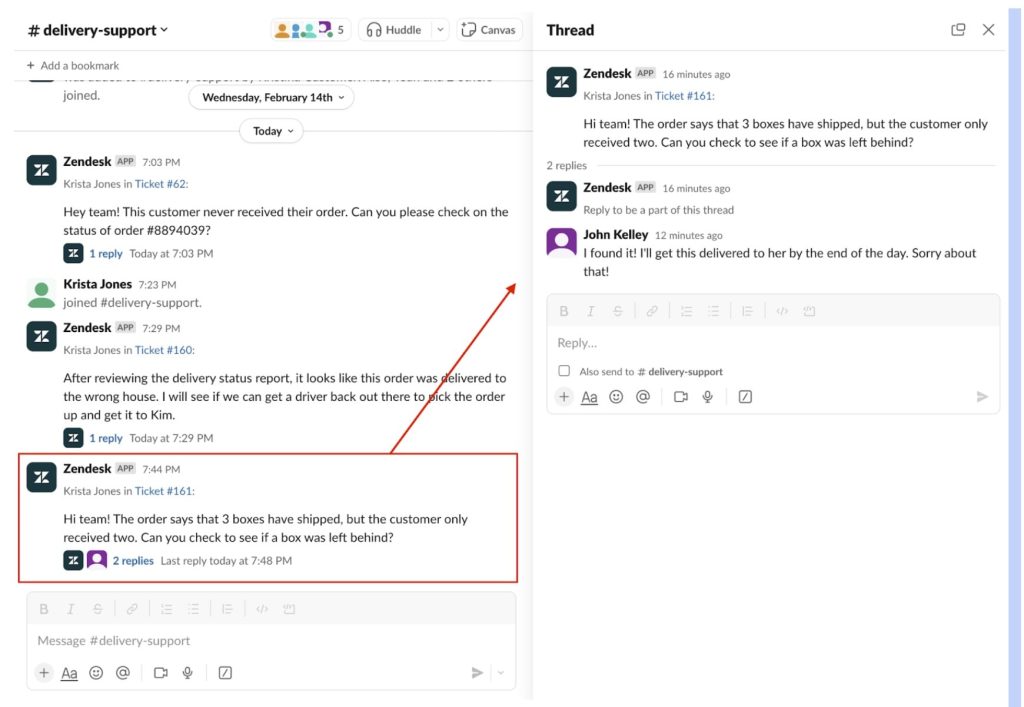Screen dimensions: 1024x707
Task: Open emoji picker in channel composer
Action: (96, 672)
